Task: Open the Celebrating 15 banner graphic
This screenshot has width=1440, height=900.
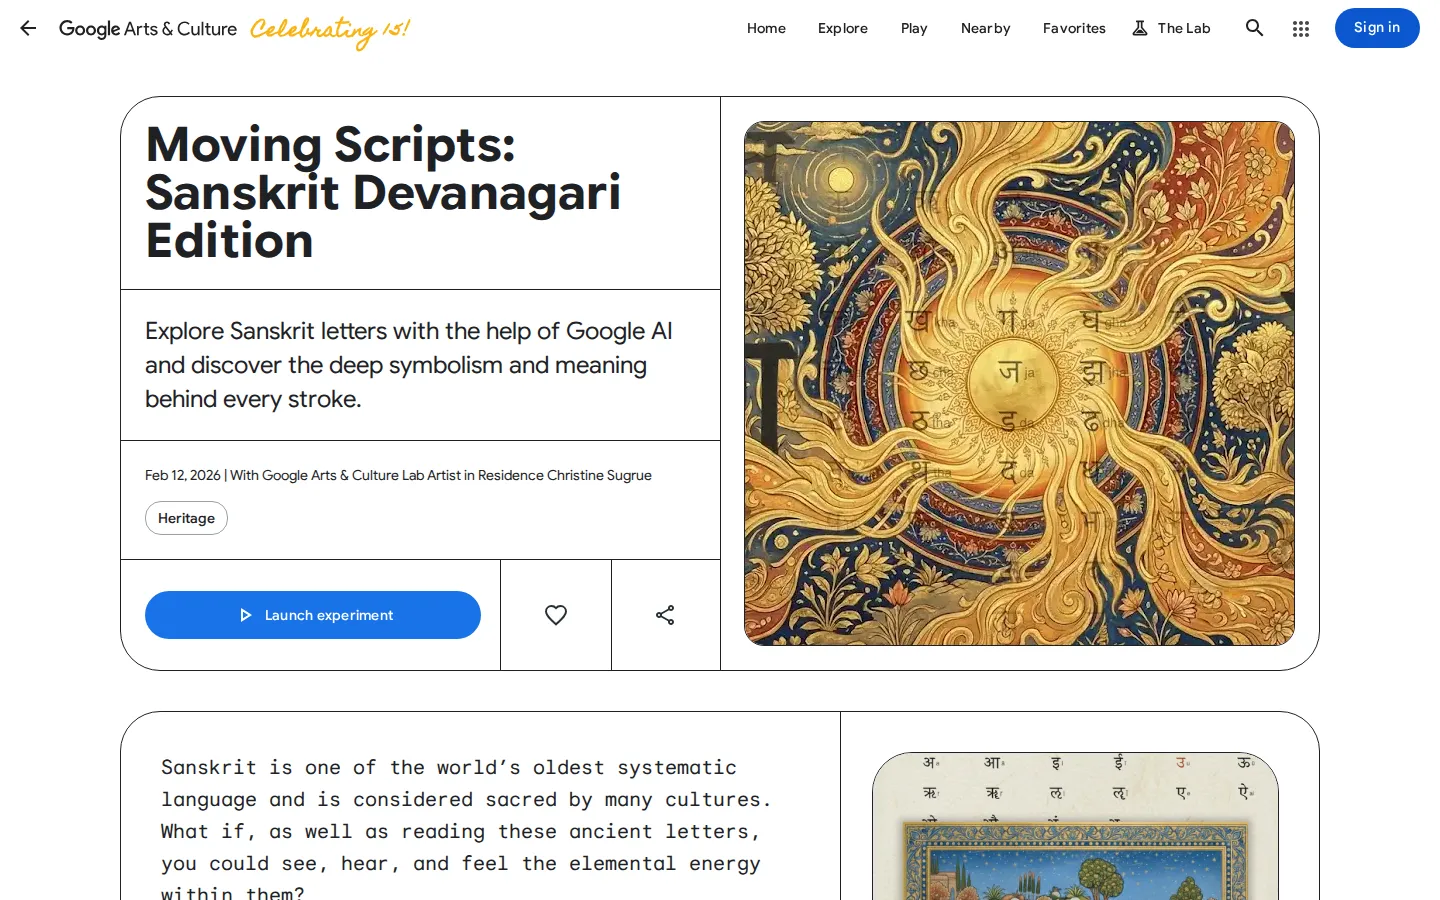Action: pyautogui.click(x=330, y=30)
